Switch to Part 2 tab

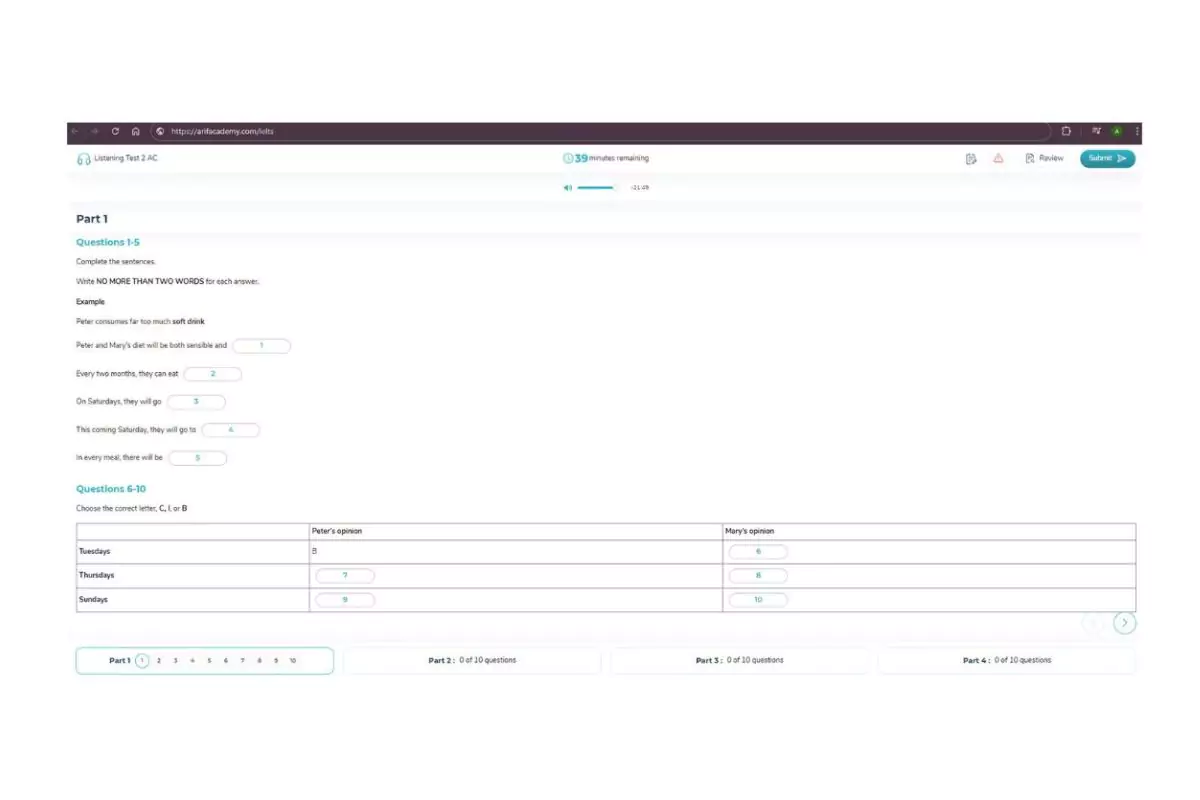pos(472,660)
